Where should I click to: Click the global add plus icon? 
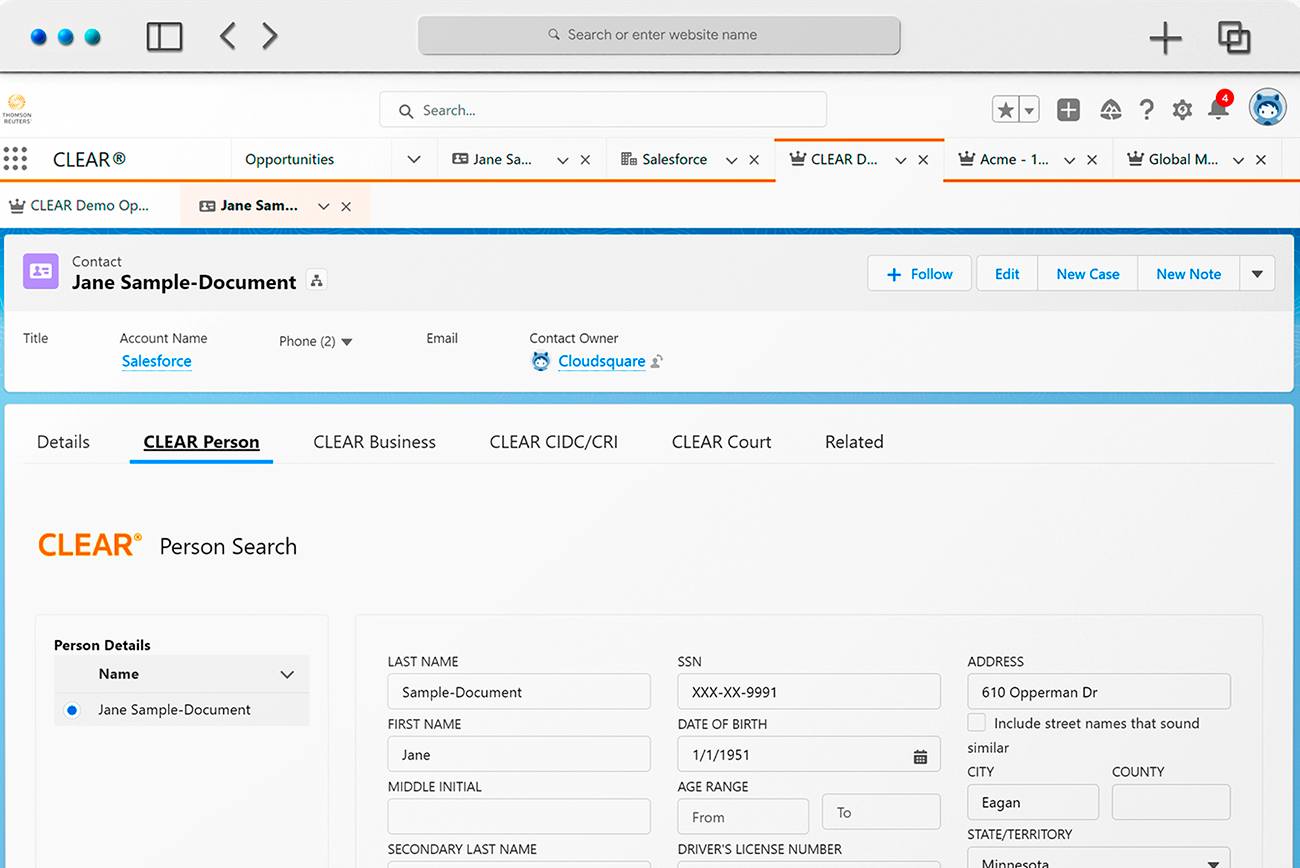1068,110
